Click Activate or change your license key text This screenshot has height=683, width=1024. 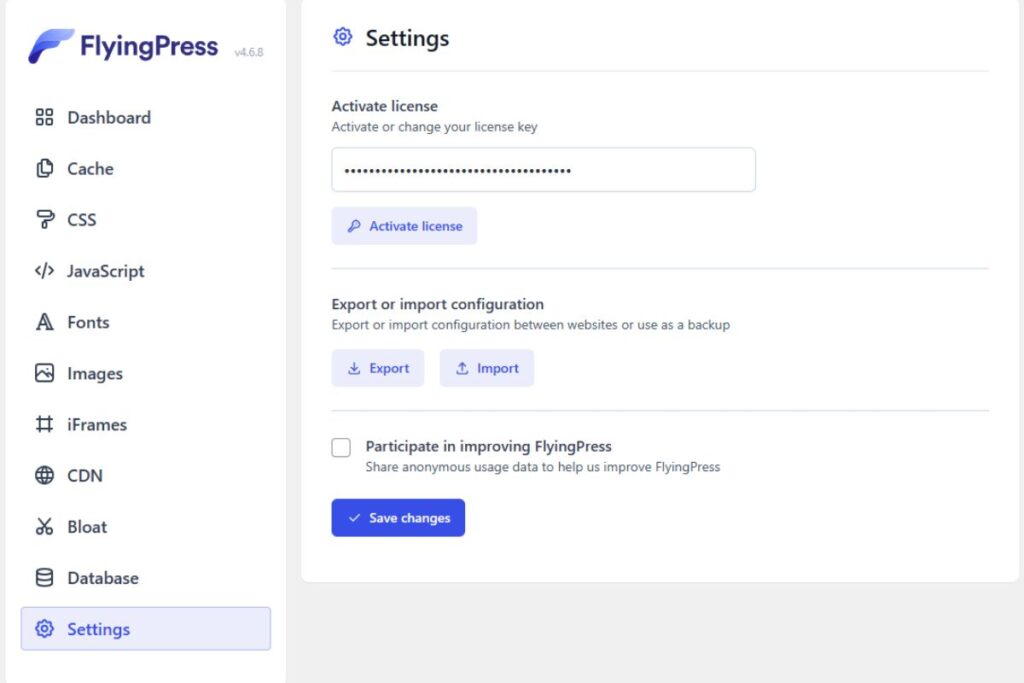(x=434, y=127)
